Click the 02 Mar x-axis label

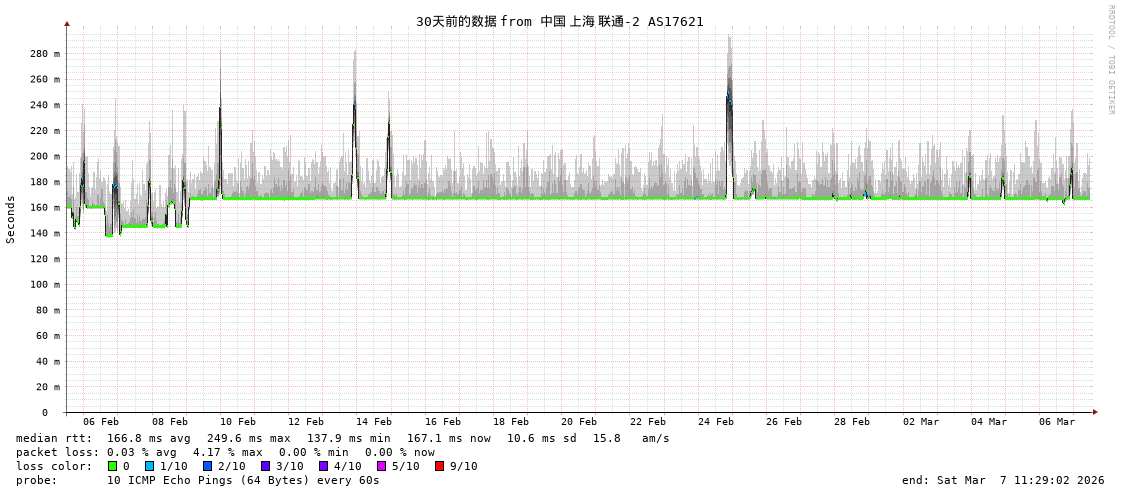921,422
